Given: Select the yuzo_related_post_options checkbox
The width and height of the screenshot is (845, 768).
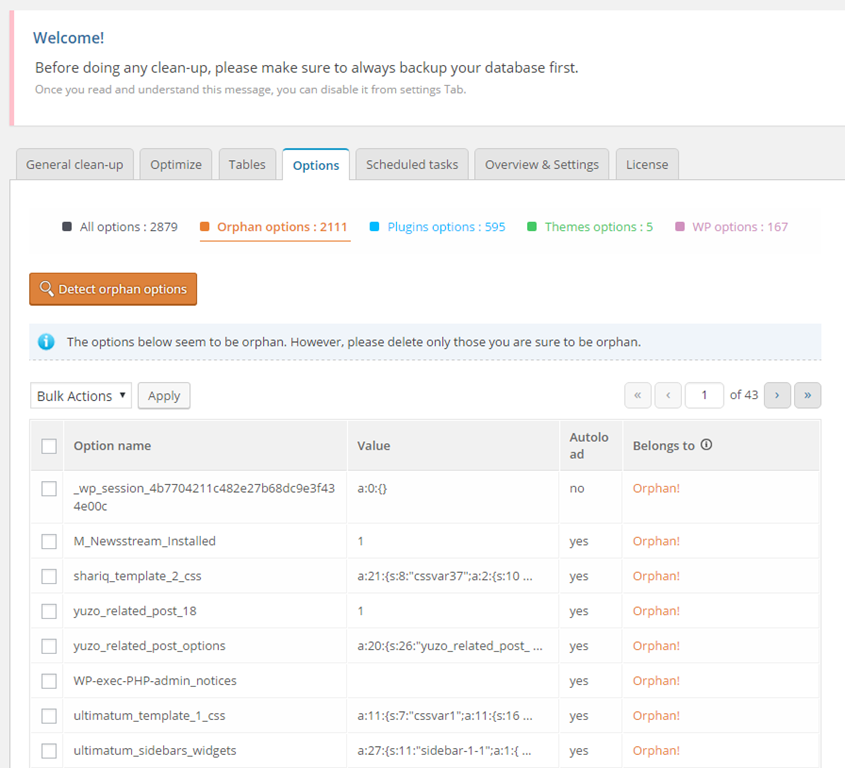Looking at the screenshot, I should coord(49,646).
